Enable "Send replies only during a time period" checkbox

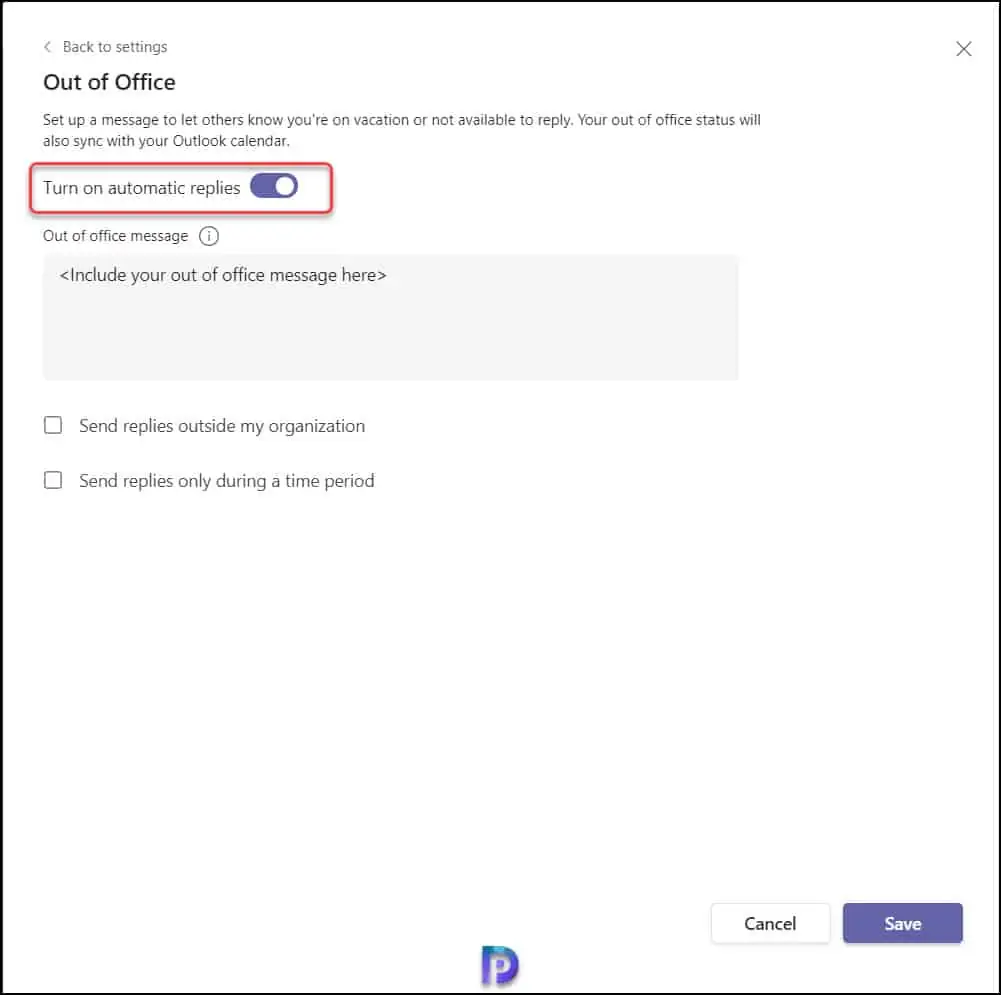point(53,481)
